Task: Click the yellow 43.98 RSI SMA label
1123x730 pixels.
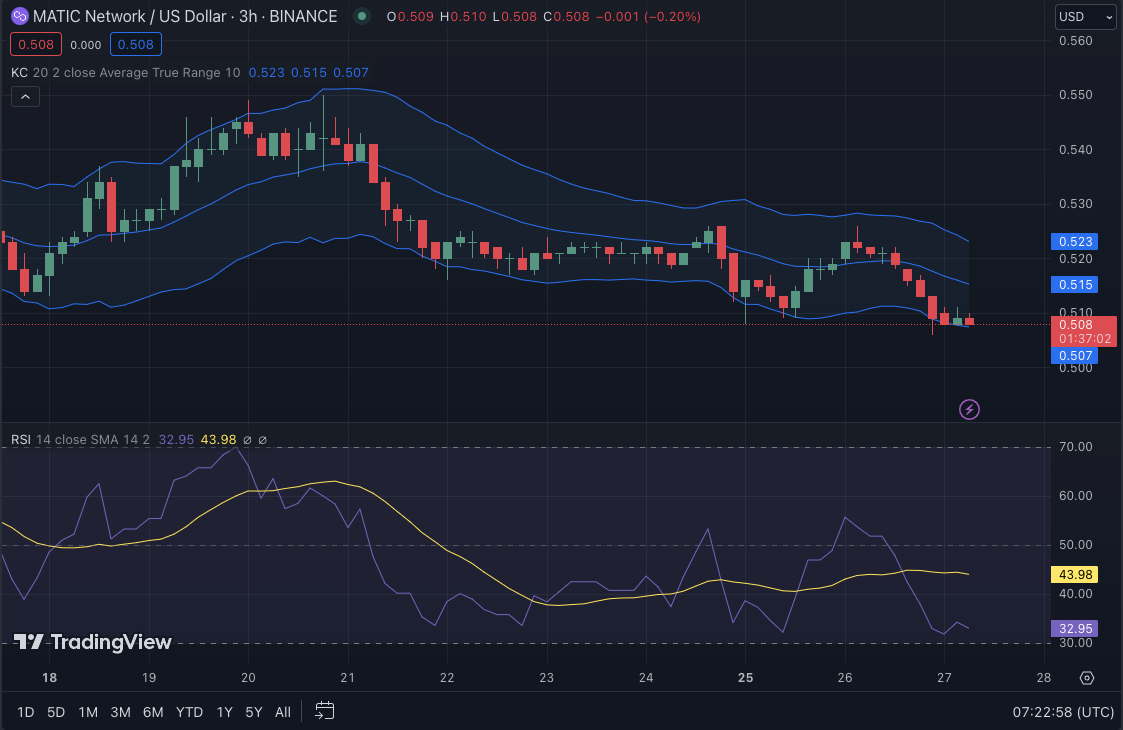Action: (1074, 574)
